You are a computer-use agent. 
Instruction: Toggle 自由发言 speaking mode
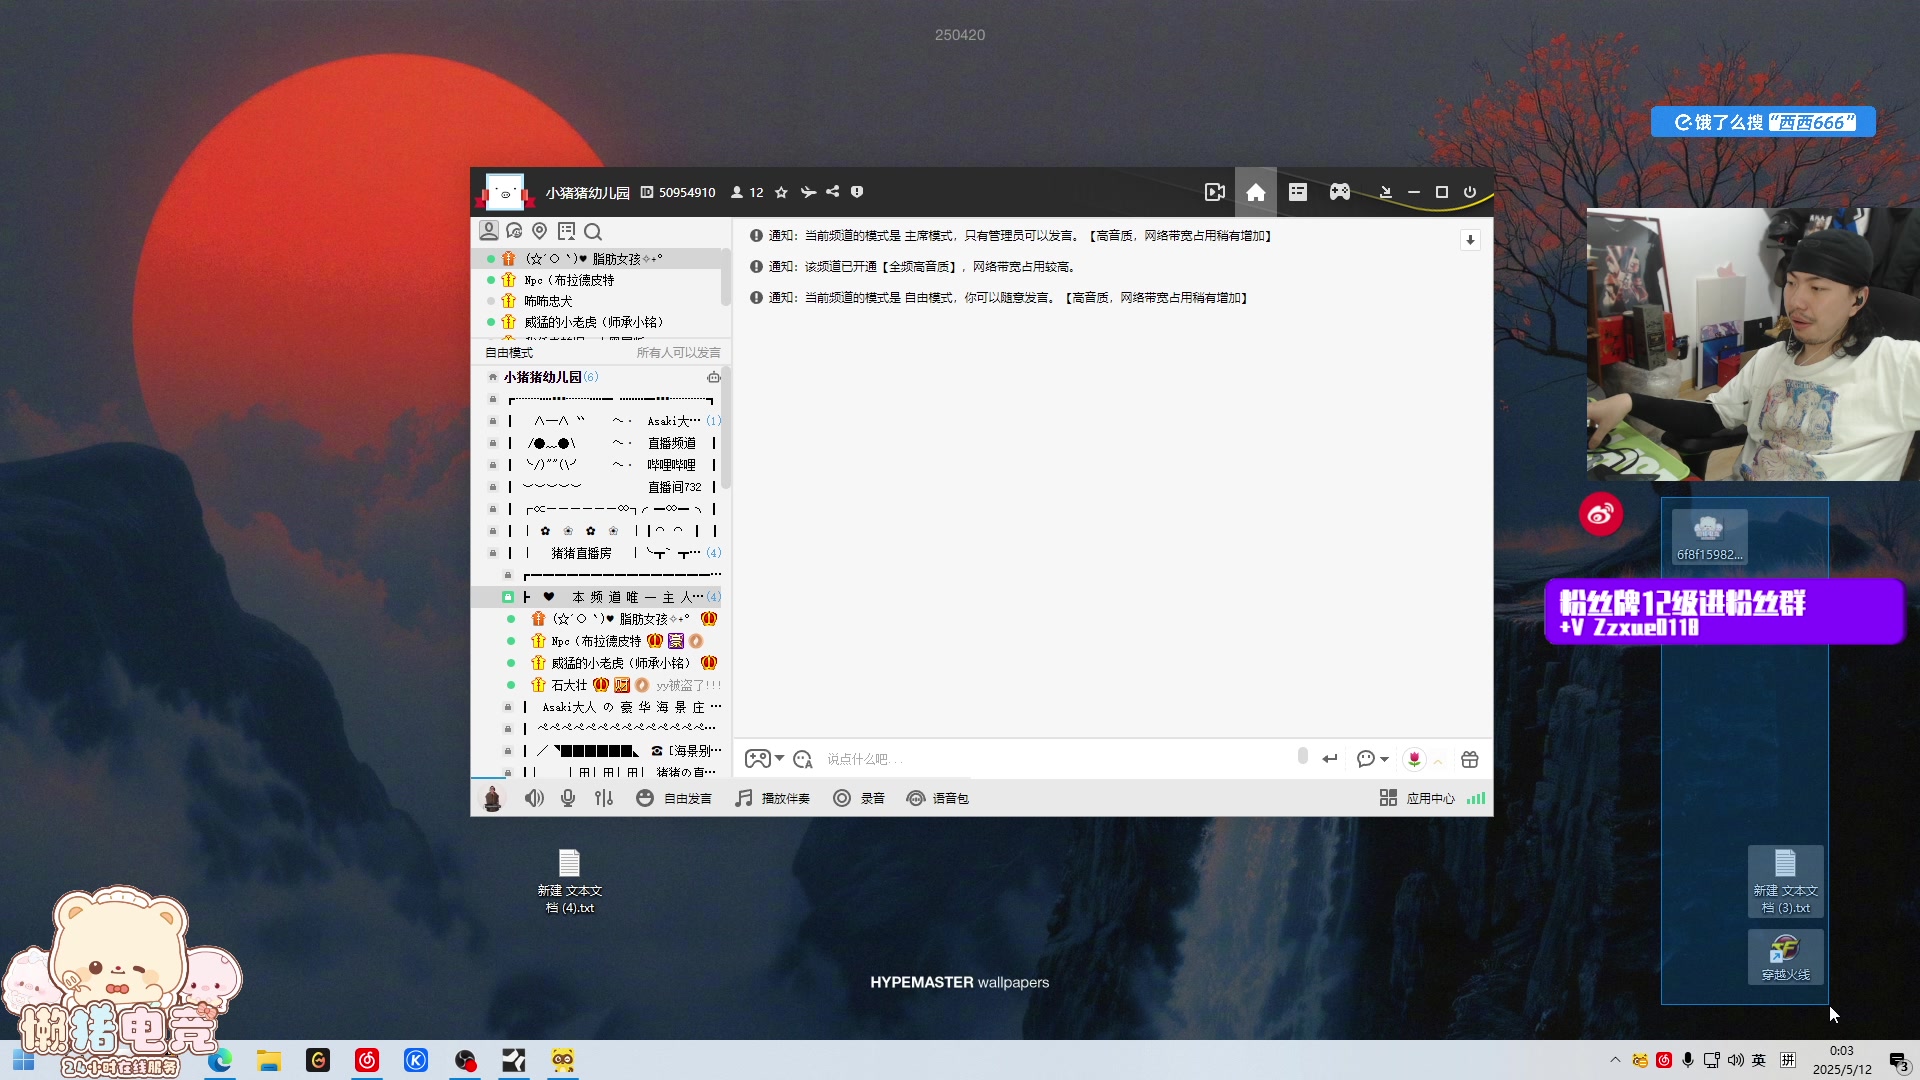point(674,798)
